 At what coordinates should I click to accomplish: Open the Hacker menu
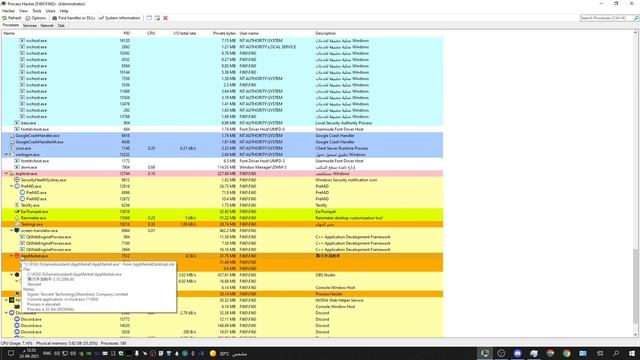[x=8, y=11]
